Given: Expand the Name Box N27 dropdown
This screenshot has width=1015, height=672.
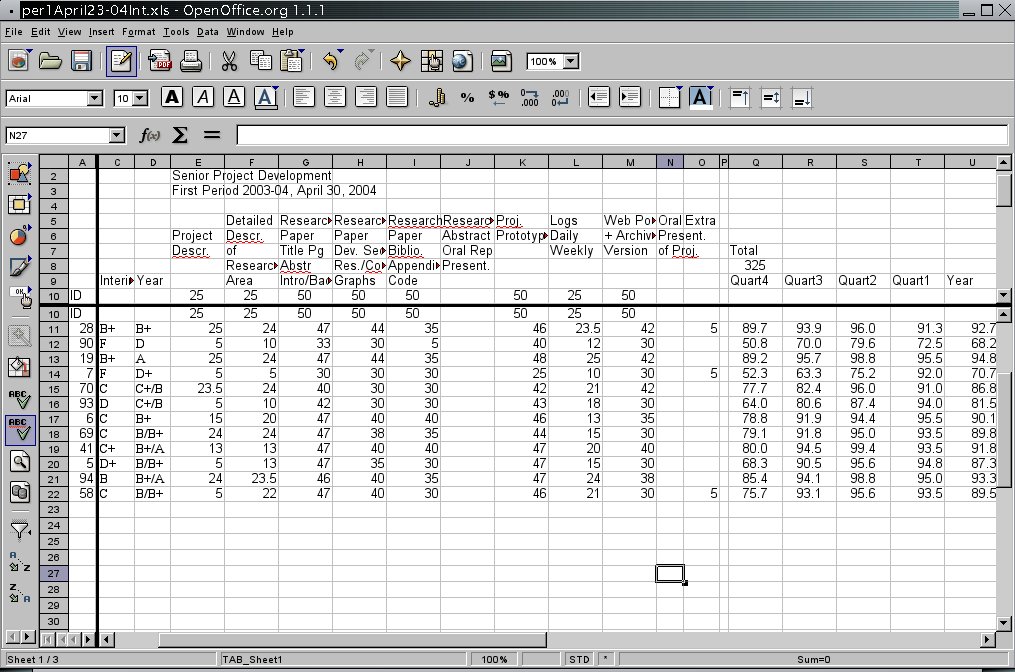Looking at the screenshot, I should pos(117,135).
